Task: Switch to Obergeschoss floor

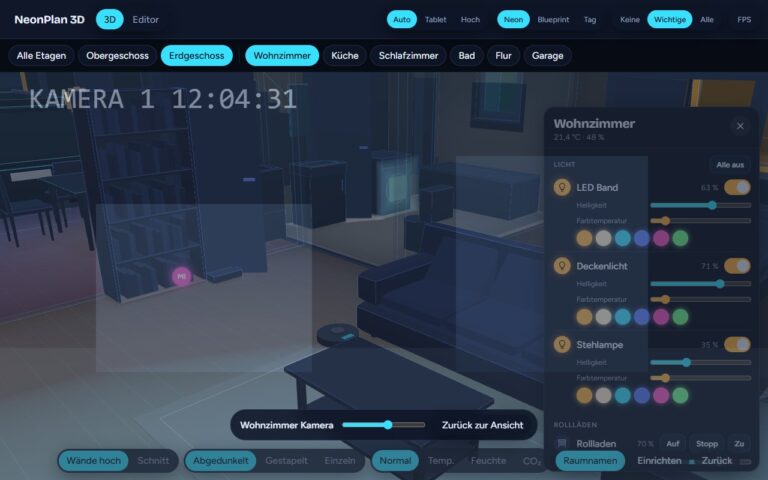Action: click(x=117, y=55)
